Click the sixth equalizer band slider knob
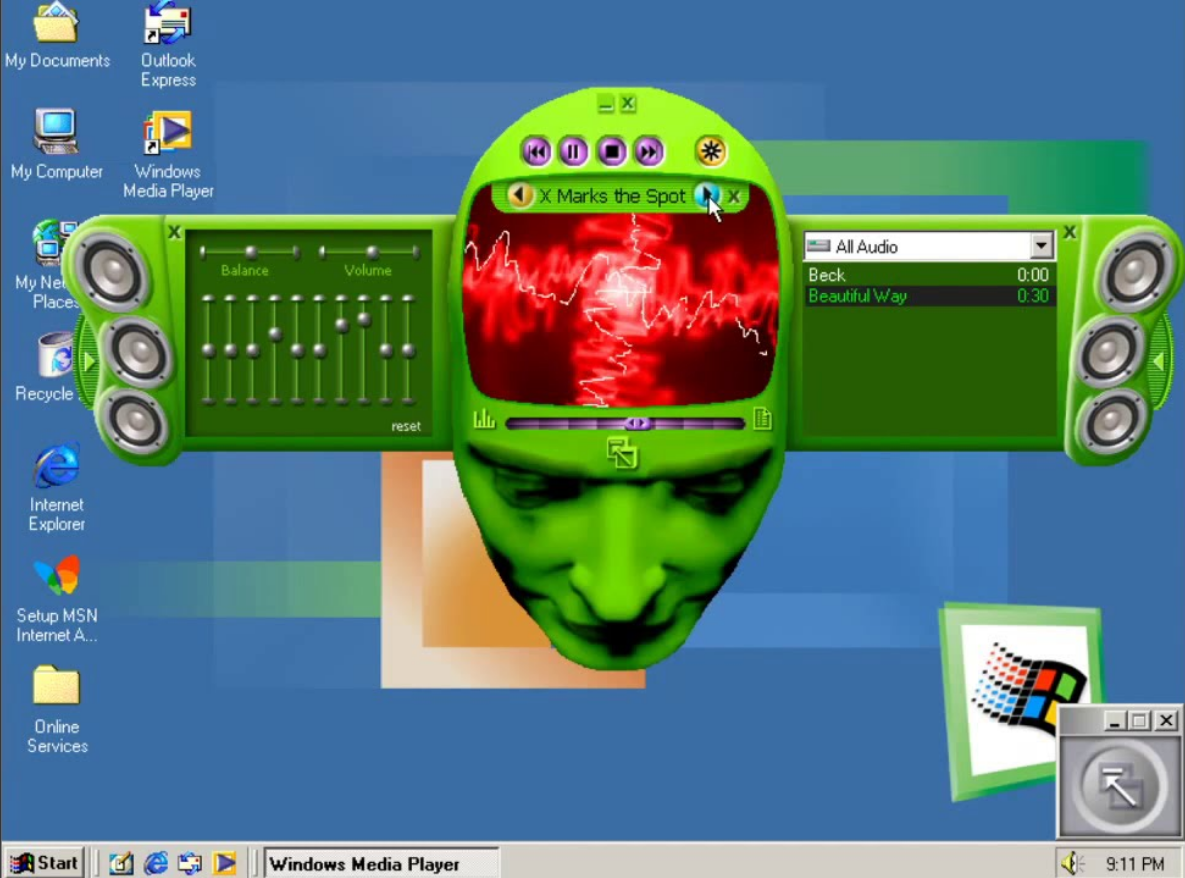 [319, 350]
